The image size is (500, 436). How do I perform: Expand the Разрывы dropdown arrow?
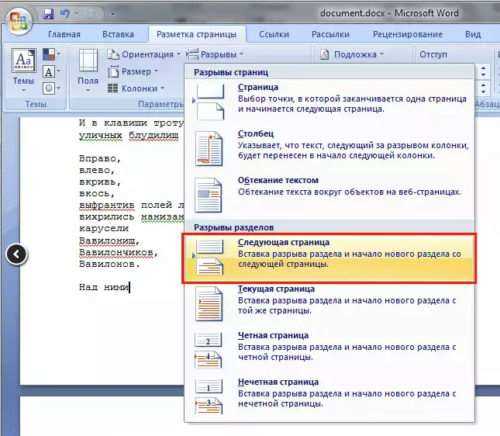click(241, 54)
